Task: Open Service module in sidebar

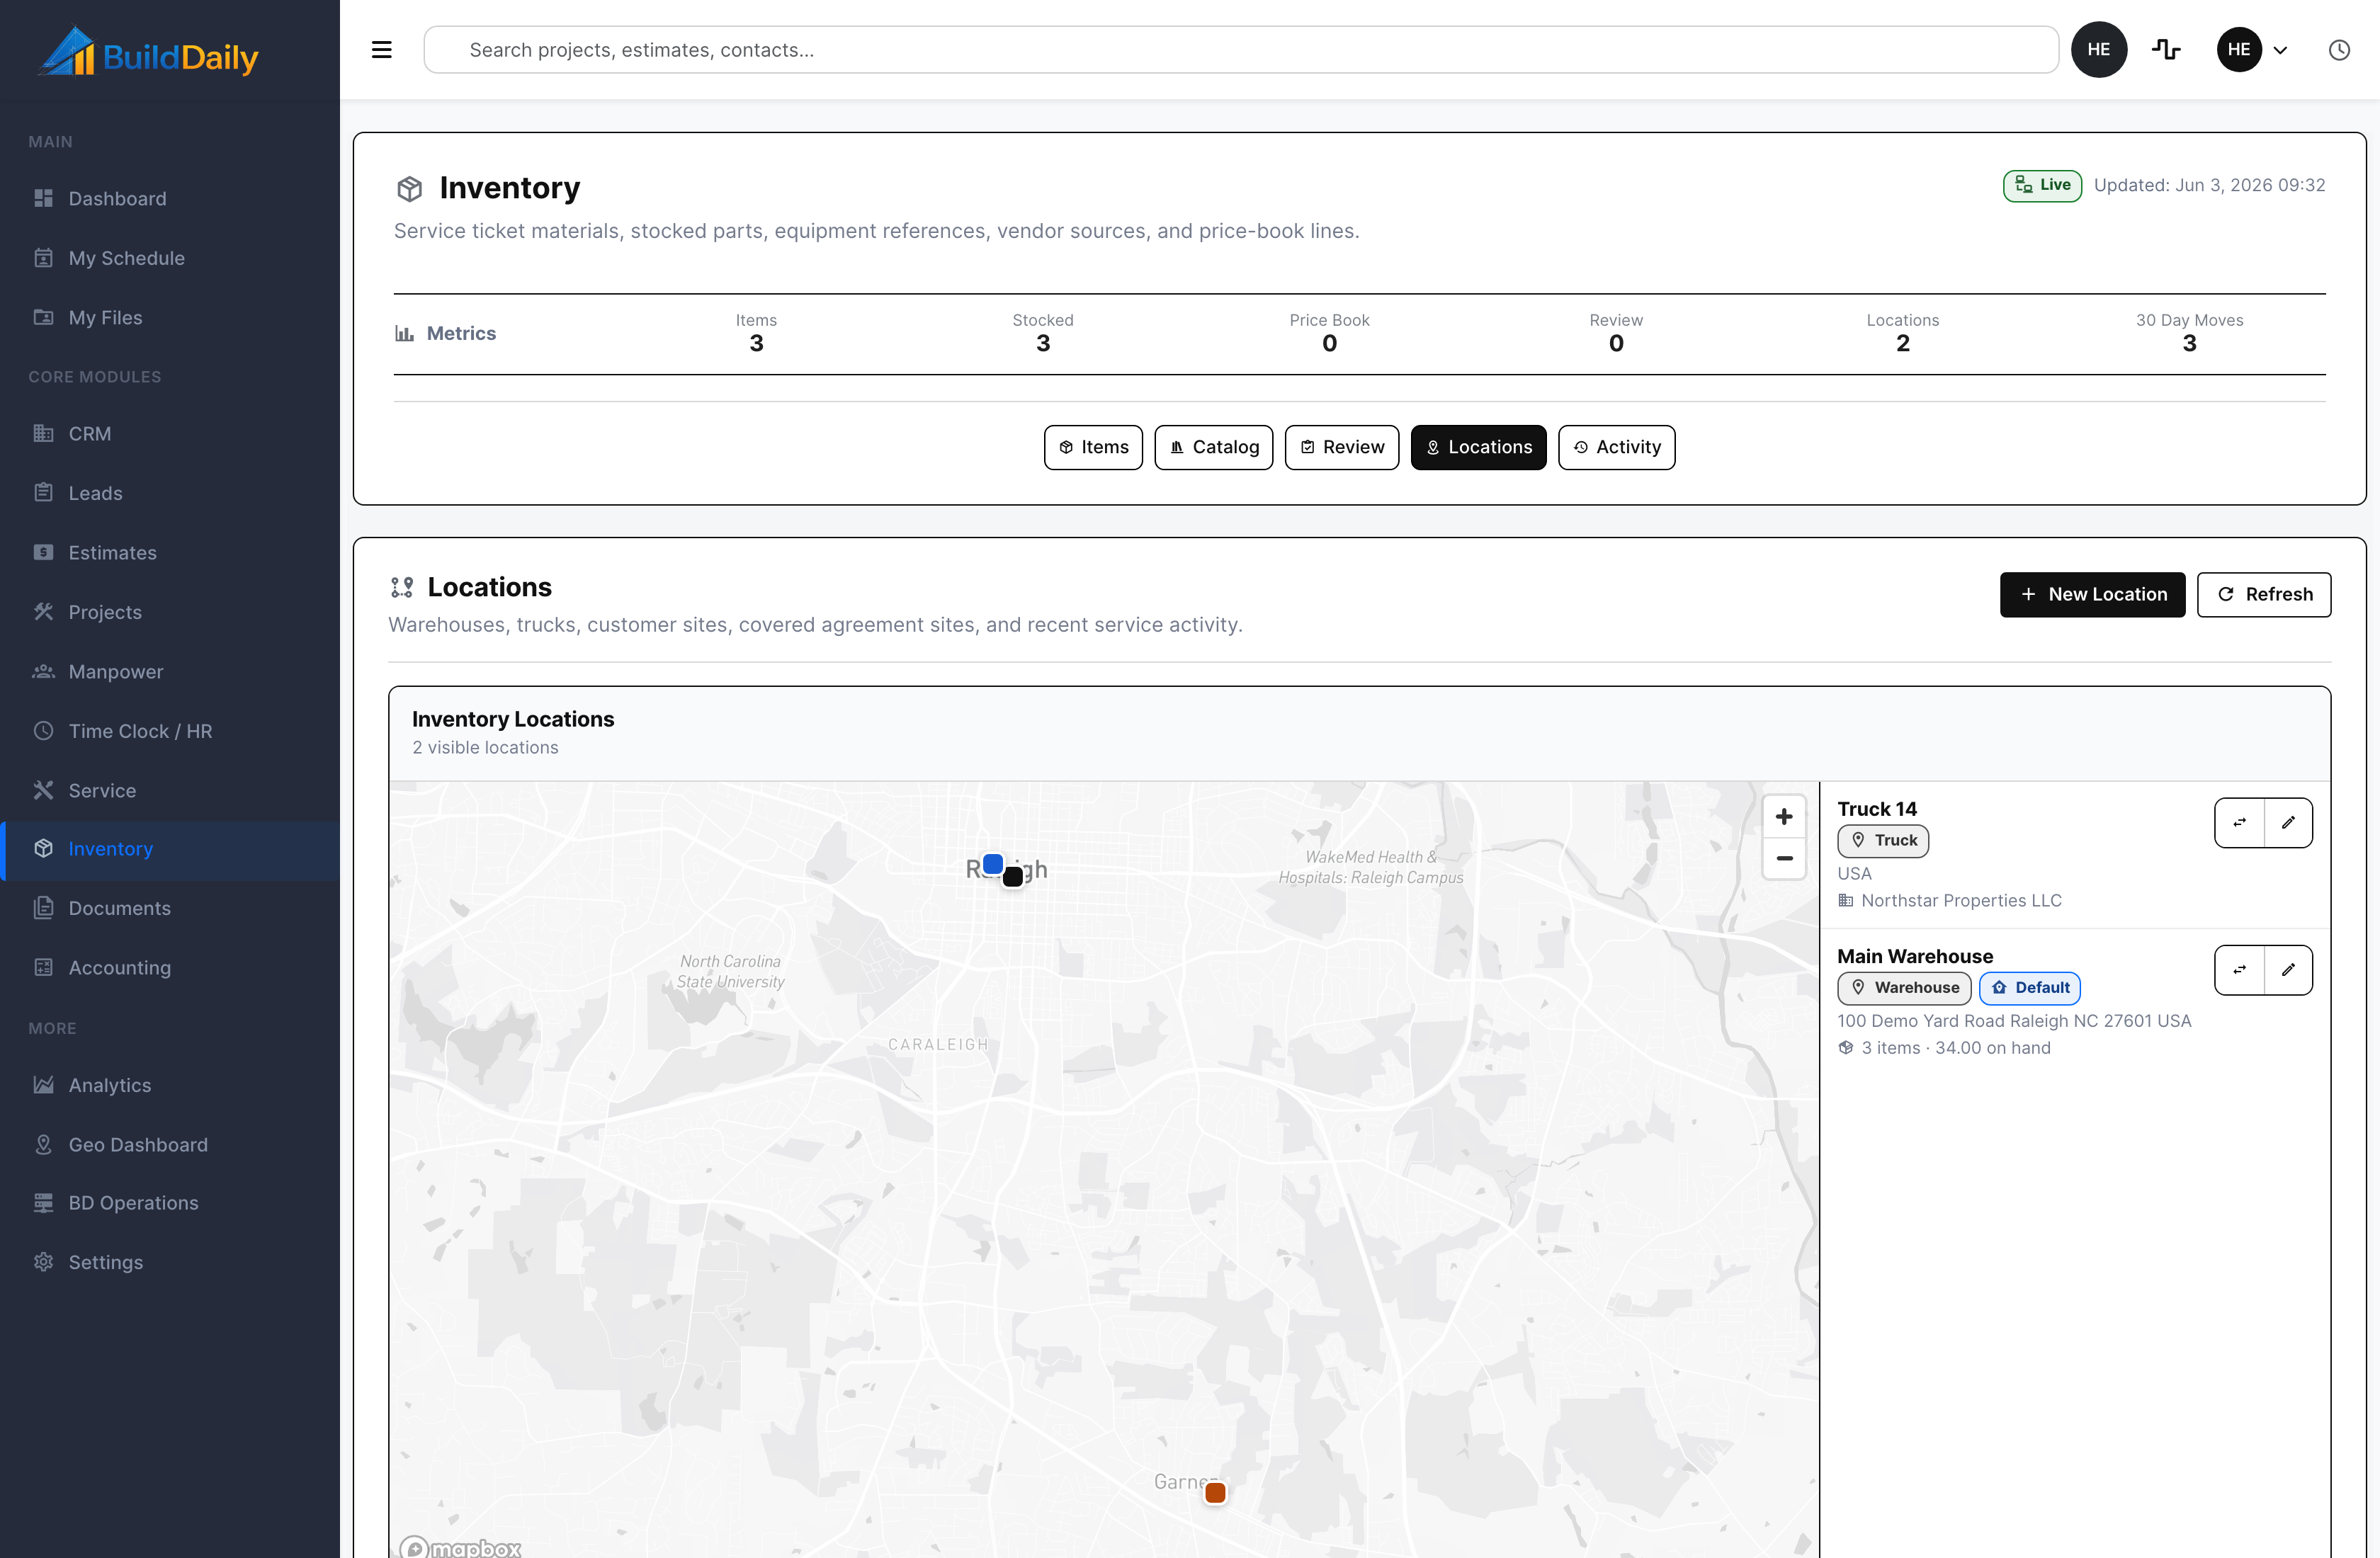Action: [x=170, y=790]
